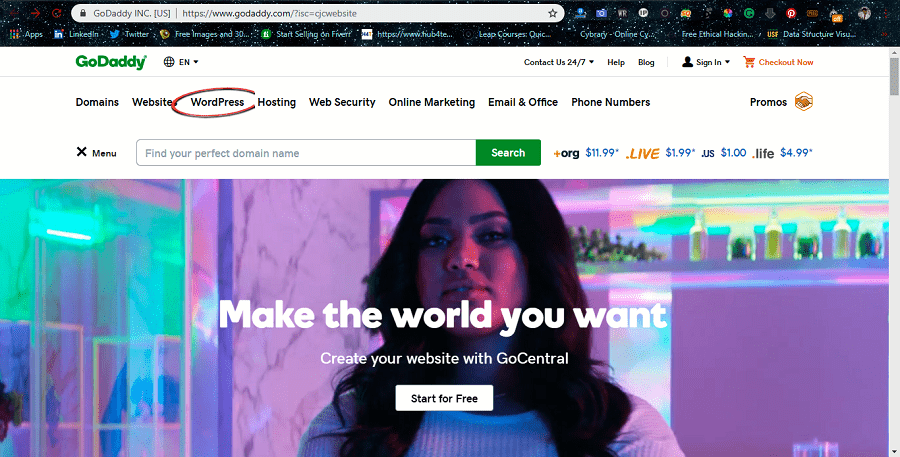Open the WordPress menu
Viewport: 900px width, 457px height.
217,102
